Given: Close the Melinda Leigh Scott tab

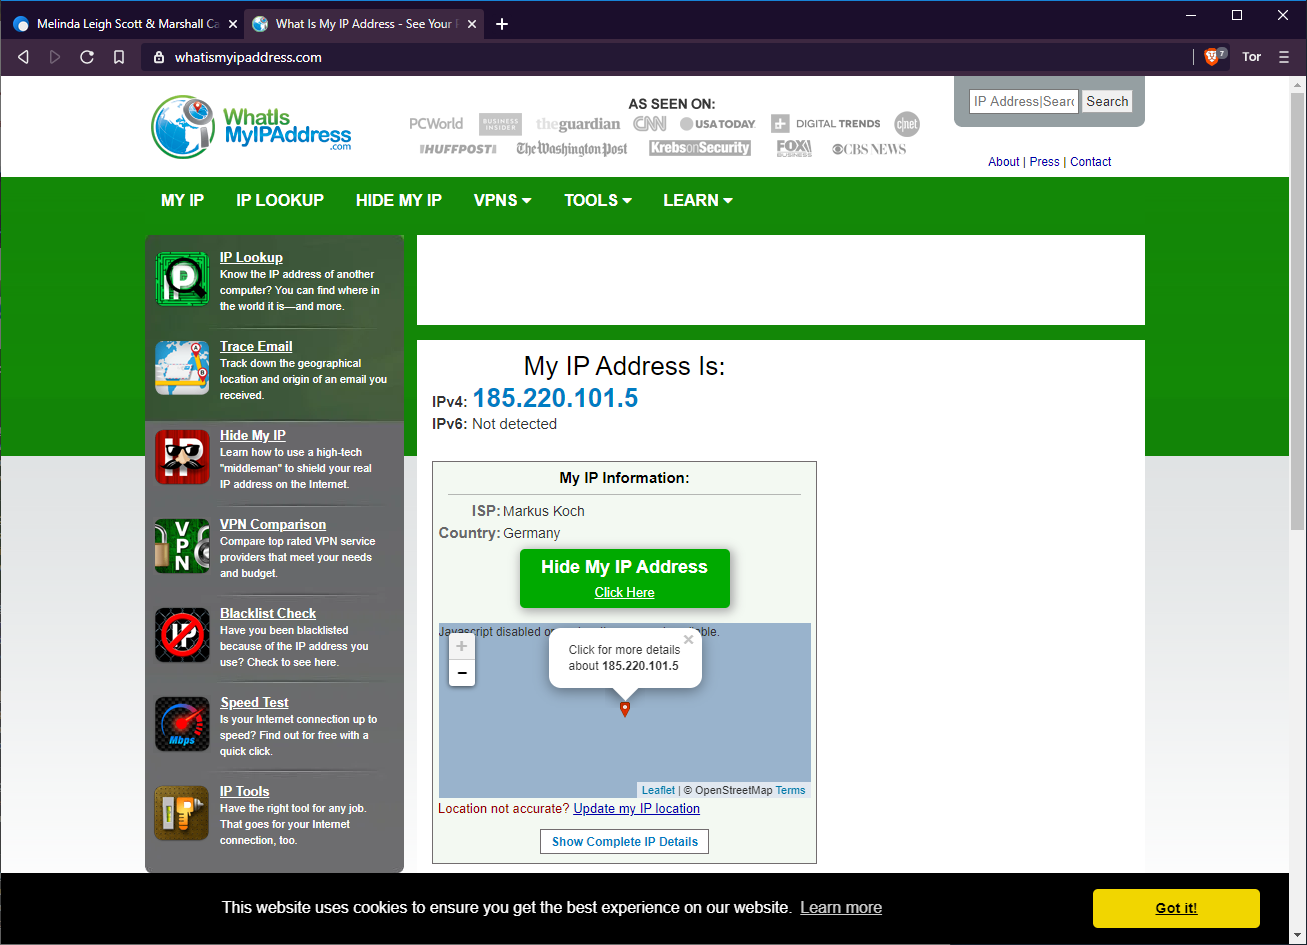Looking at the screenshot, I should click(232, 24).
